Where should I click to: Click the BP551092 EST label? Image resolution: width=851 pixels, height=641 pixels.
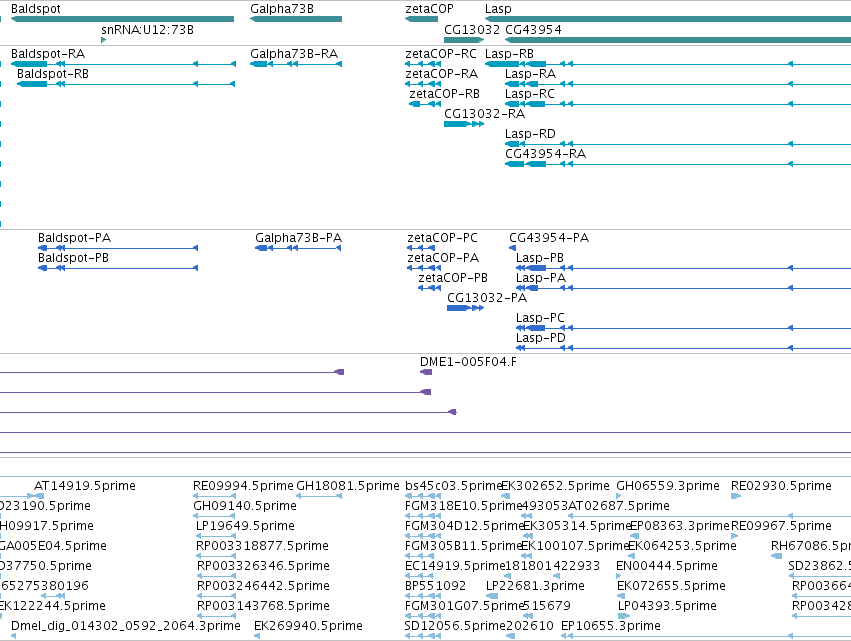coord(436,586)
